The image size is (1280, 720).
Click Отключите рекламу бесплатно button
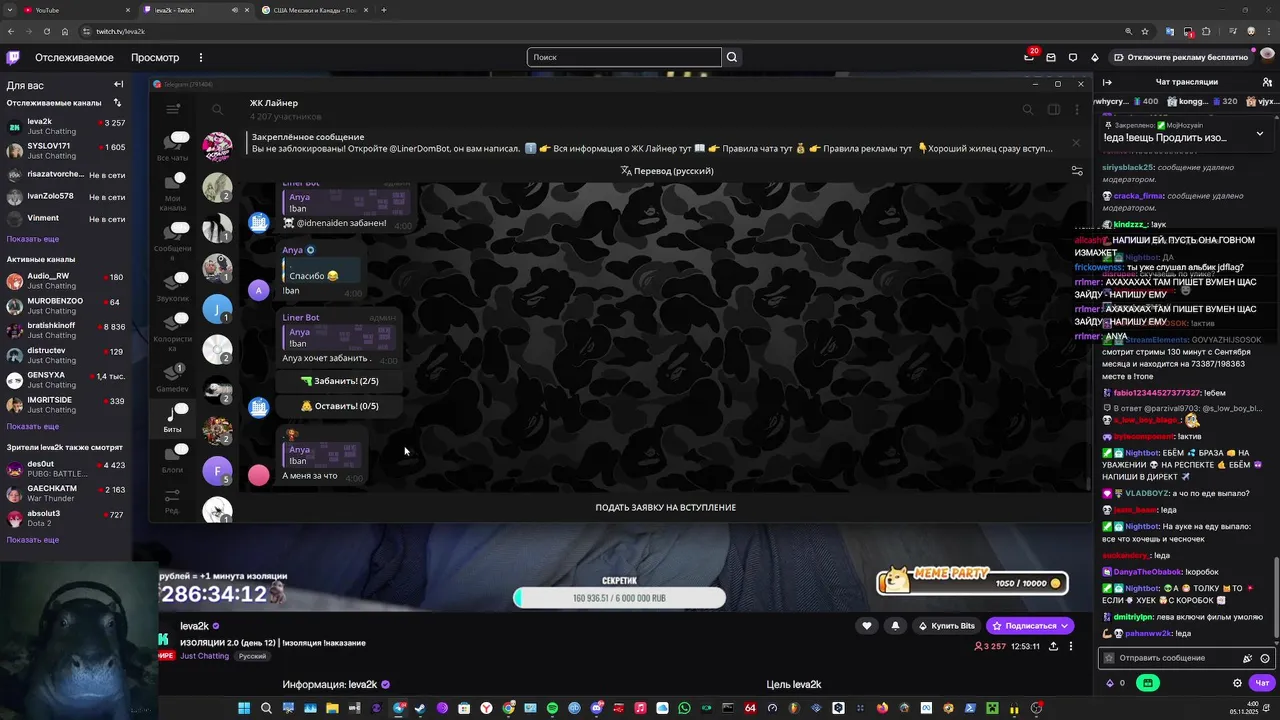click(1181, 57)
